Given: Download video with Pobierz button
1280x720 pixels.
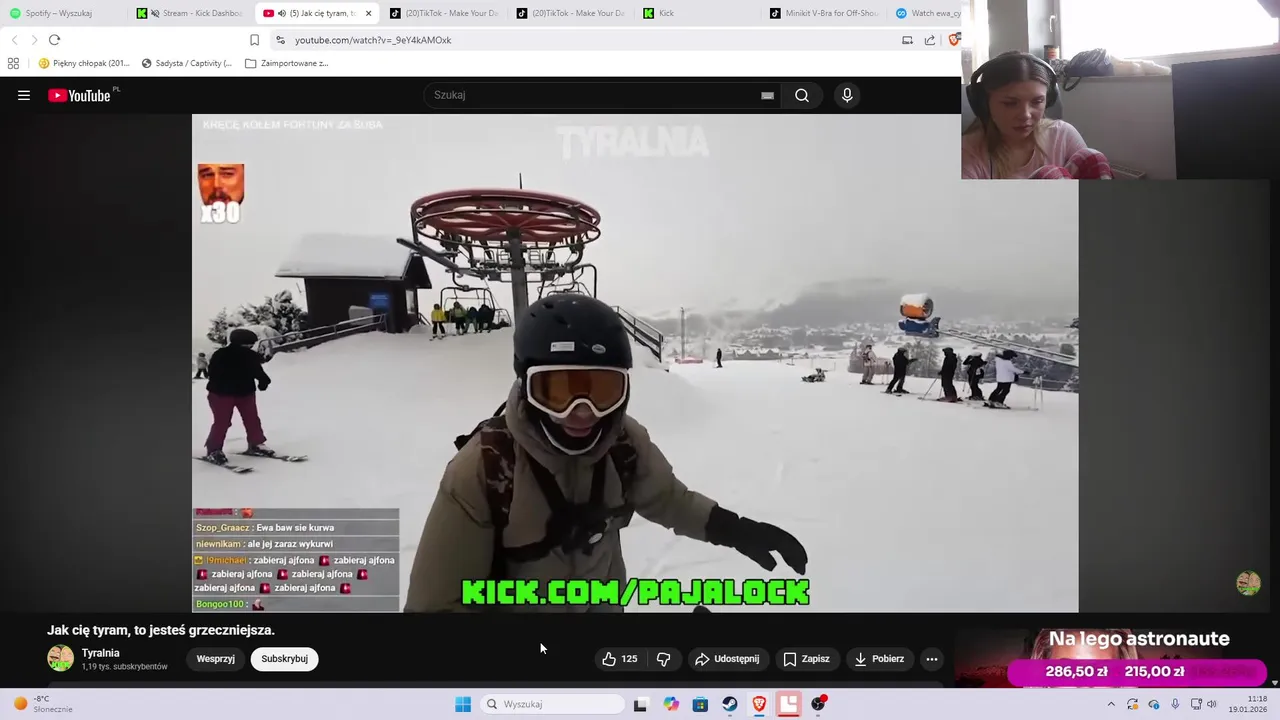Looking at the screenshot, I should 879,659.
